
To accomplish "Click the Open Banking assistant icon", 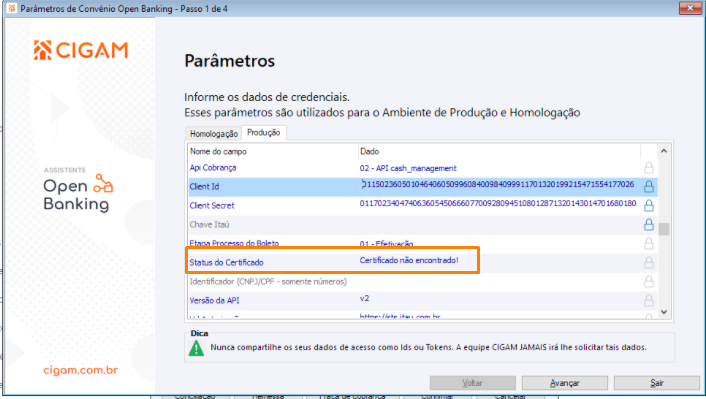I will pos(103,184).
